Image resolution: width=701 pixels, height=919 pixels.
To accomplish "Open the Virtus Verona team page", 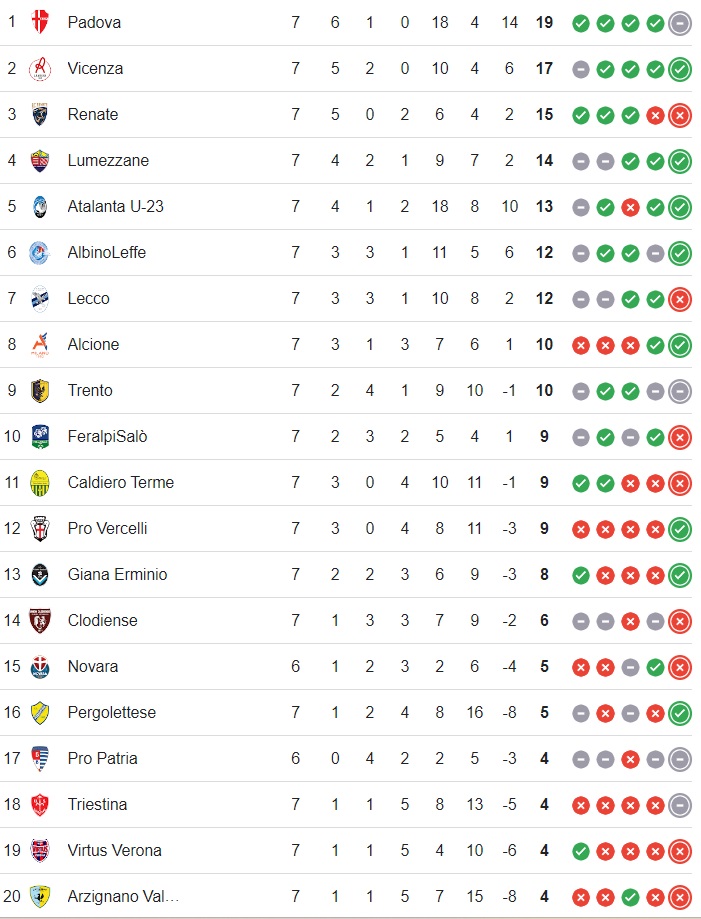I will [114, 850].
